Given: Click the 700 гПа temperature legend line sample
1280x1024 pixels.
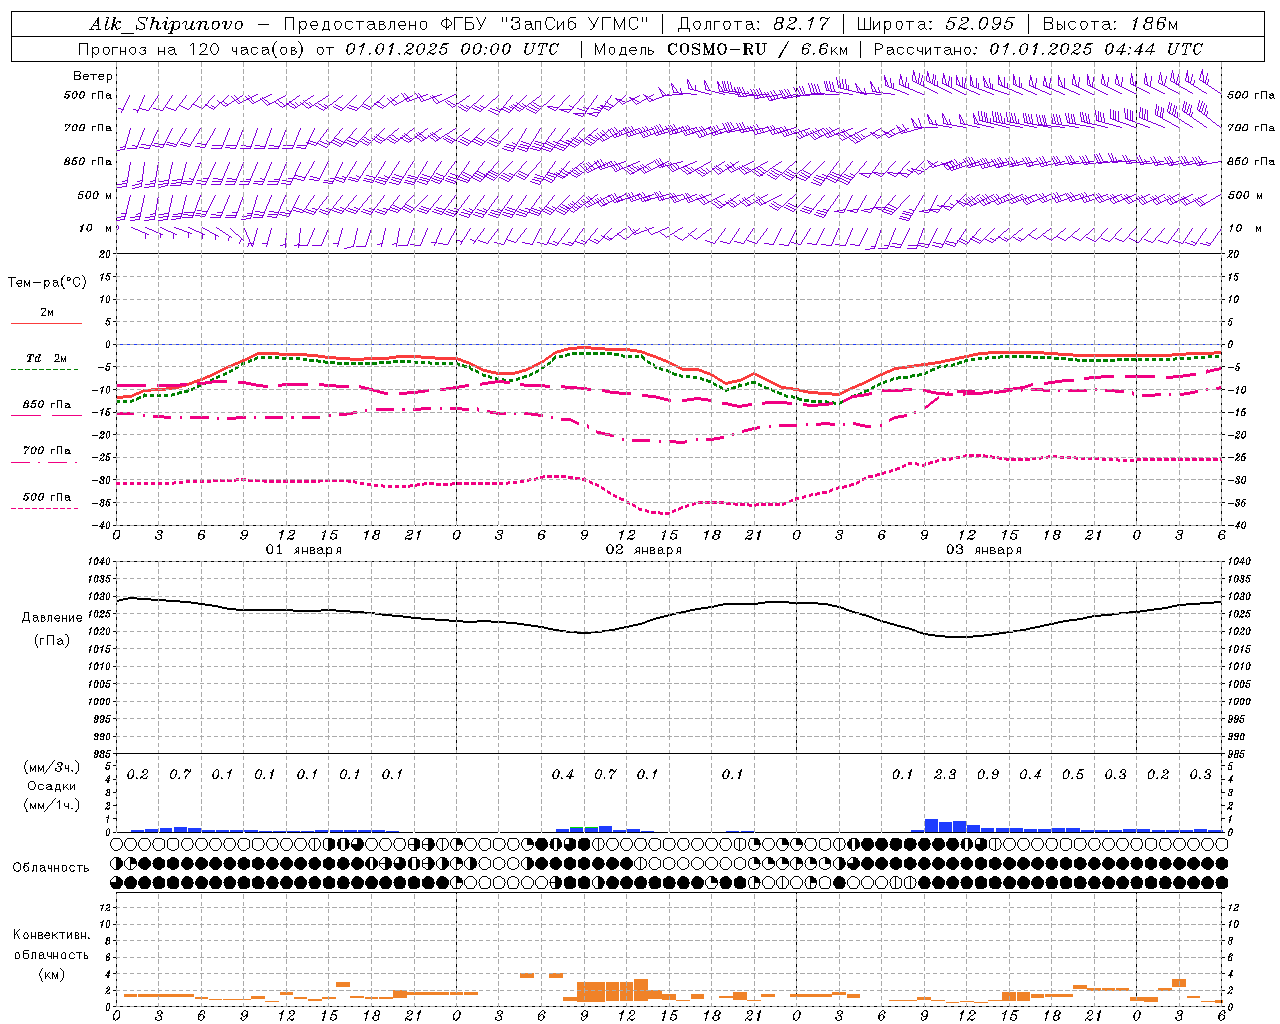Looking at the screenshot, I should point(46,462).
